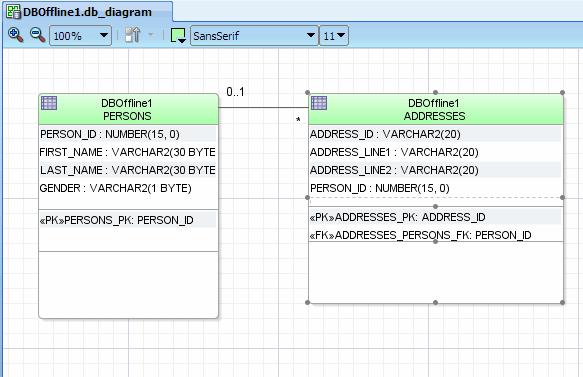
Task: Select the ADDRESSES_PERSONS_FK foreign key constraint
Action: [435, 235]
